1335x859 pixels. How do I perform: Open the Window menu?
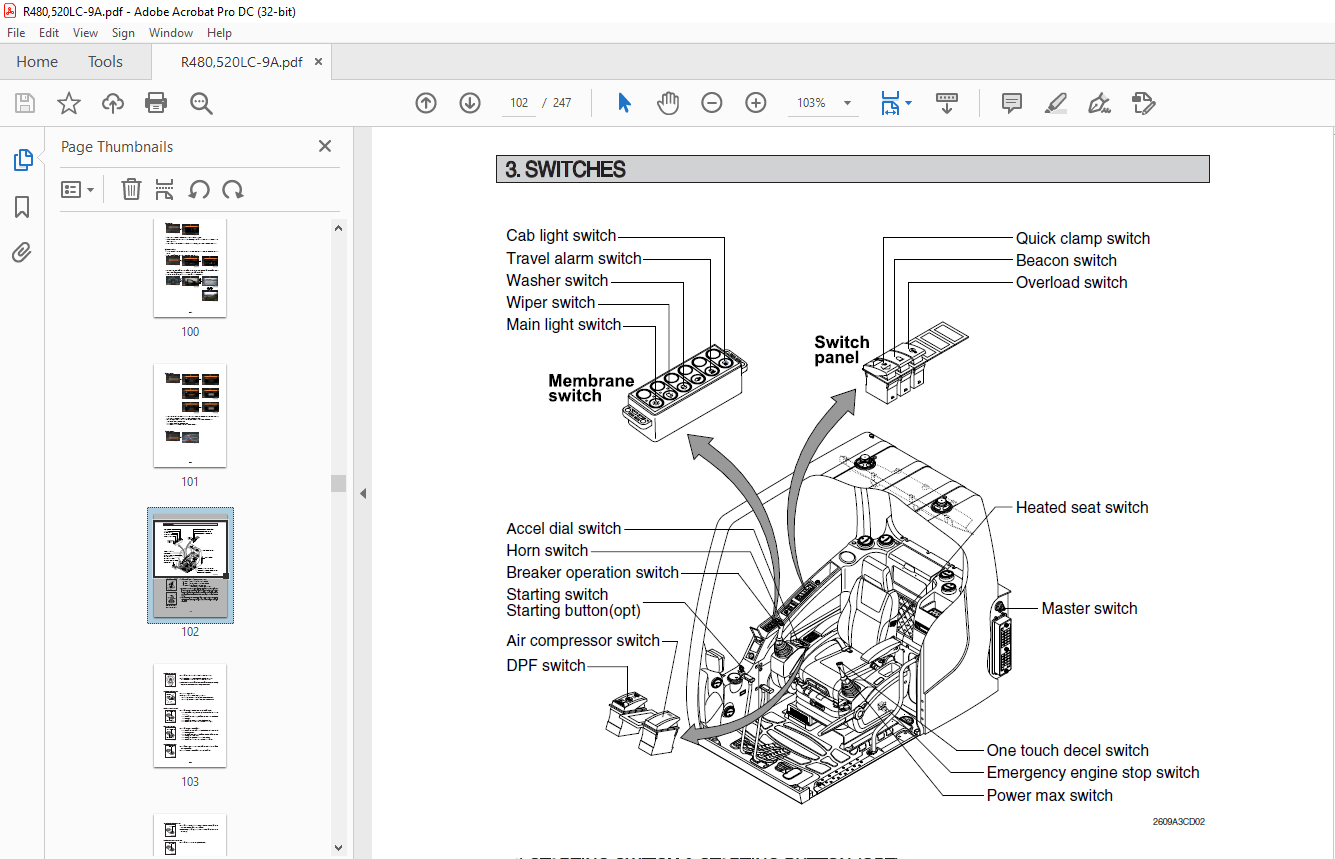tap(171, 33)
